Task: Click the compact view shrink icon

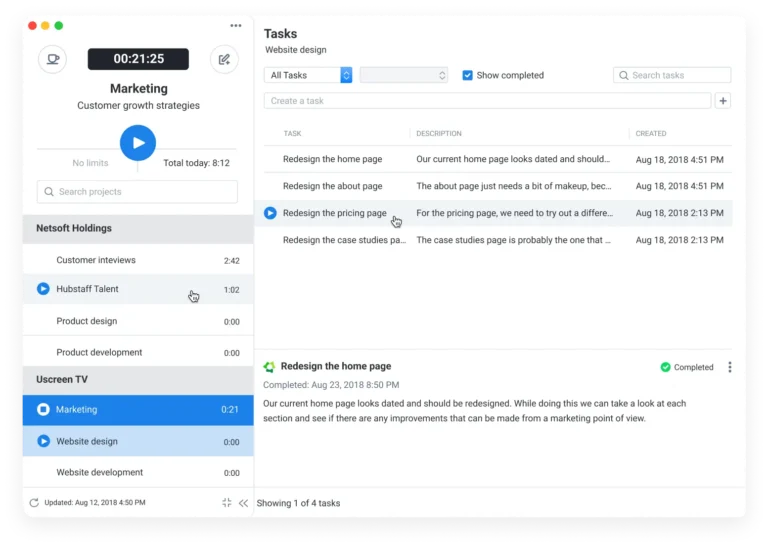Action: click(227, 503)
